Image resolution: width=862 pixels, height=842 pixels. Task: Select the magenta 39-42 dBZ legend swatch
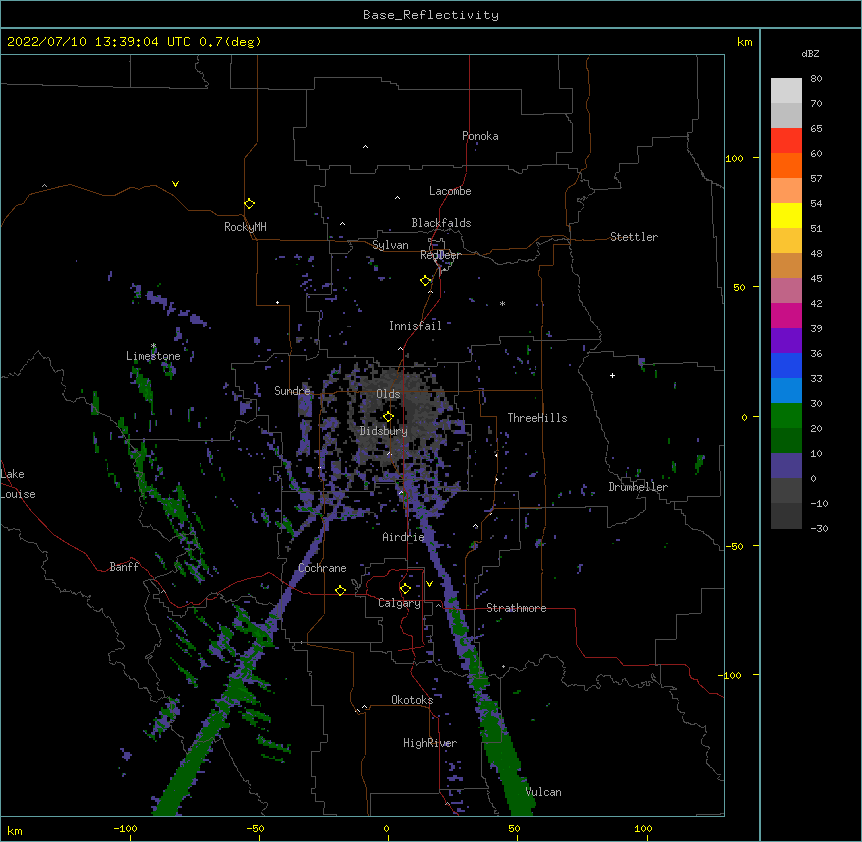786,315
